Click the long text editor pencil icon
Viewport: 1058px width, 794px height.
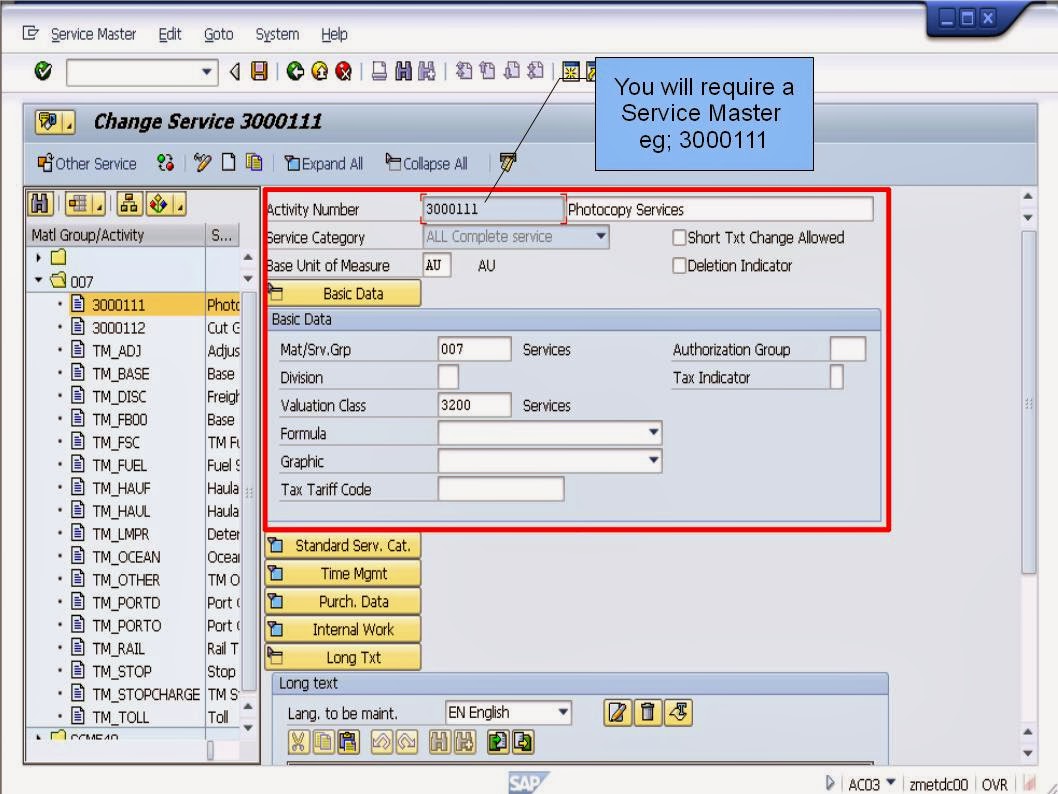tap(617, 712)
